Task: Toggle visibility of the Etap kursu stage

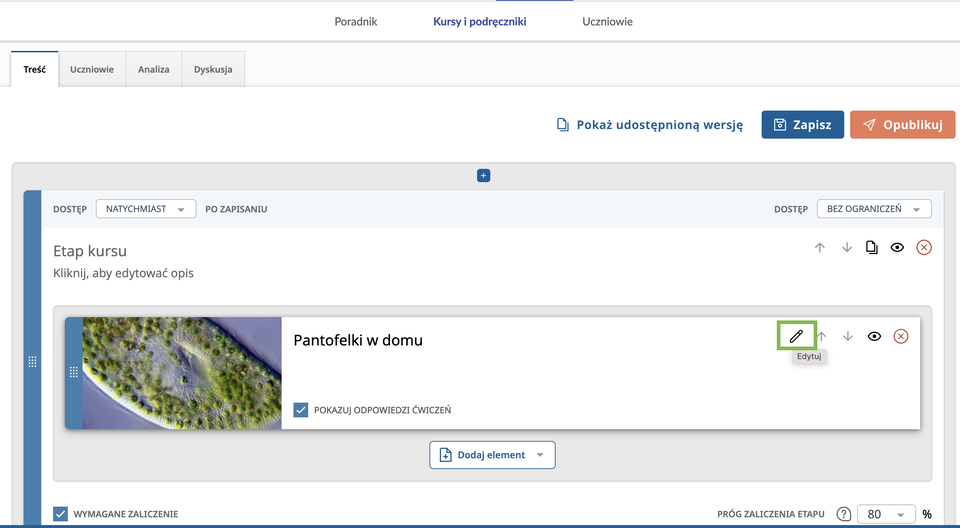Action: click(897, 248)
